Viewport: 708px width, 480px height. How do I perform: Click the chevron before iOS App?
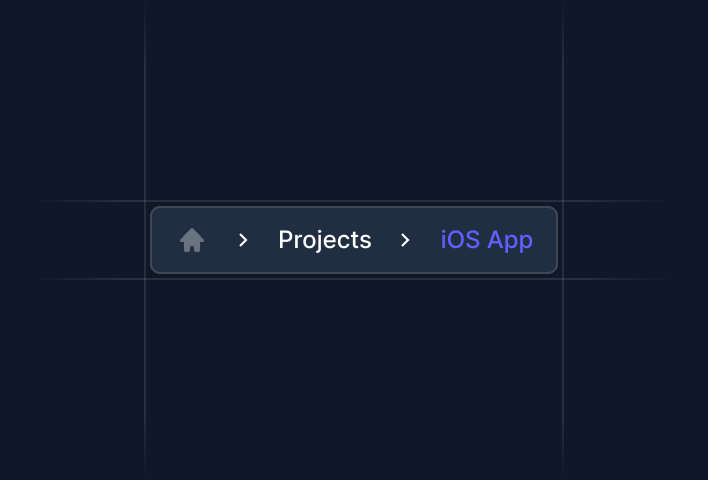click(405, 240)
